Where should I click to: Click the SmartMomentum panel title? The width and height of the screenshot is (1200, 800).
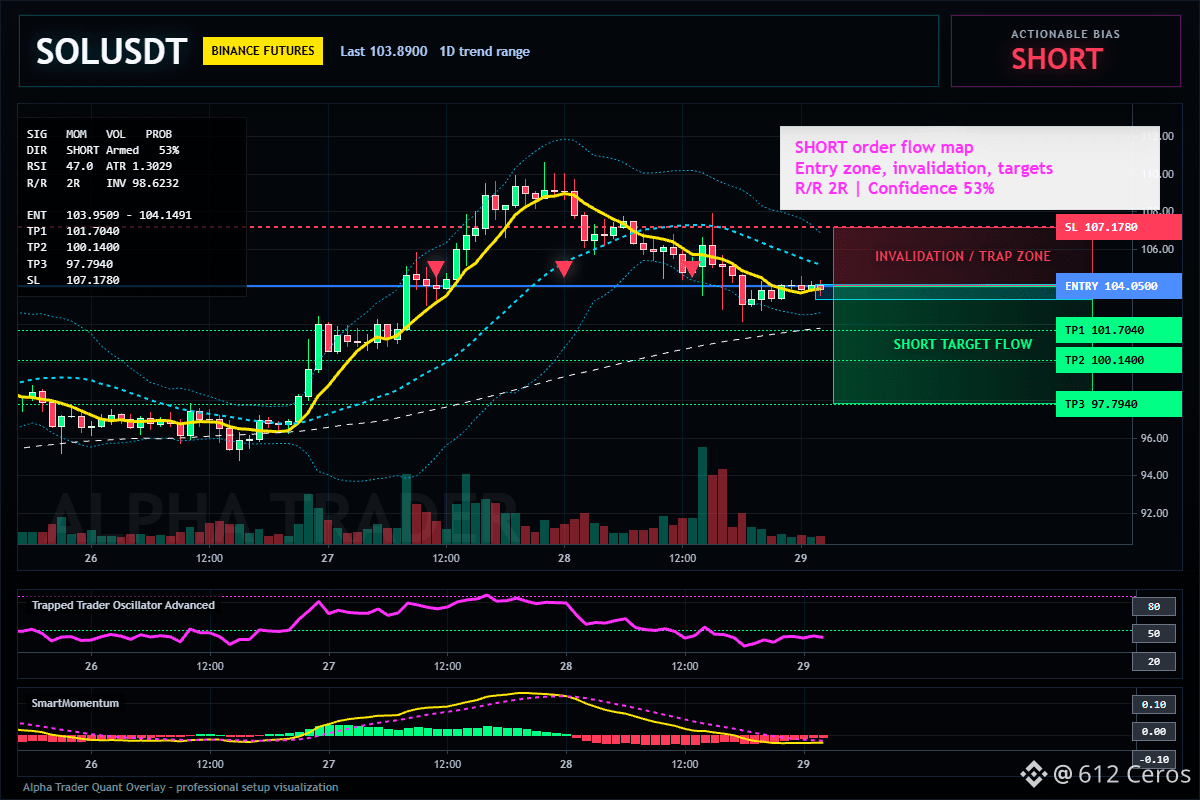pyautogui.click(x=75, y=703)
